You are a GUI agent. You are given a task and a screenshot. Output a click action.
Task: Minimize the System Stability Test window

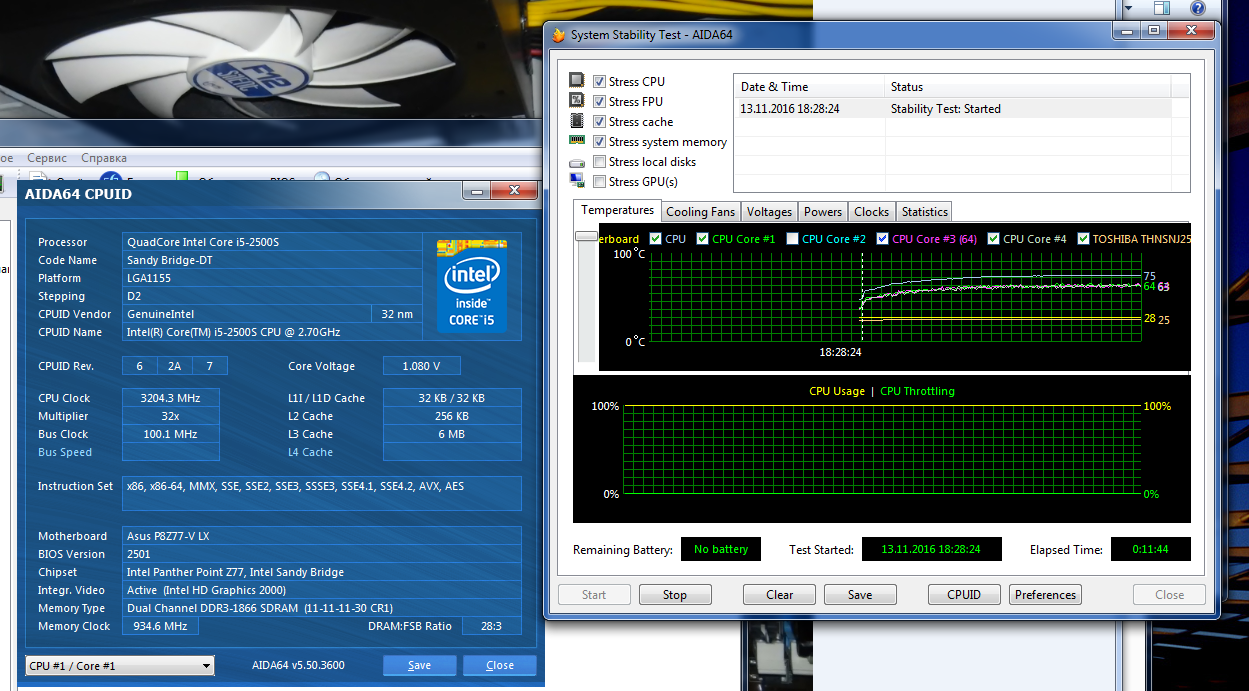(x=1128, y=31)
